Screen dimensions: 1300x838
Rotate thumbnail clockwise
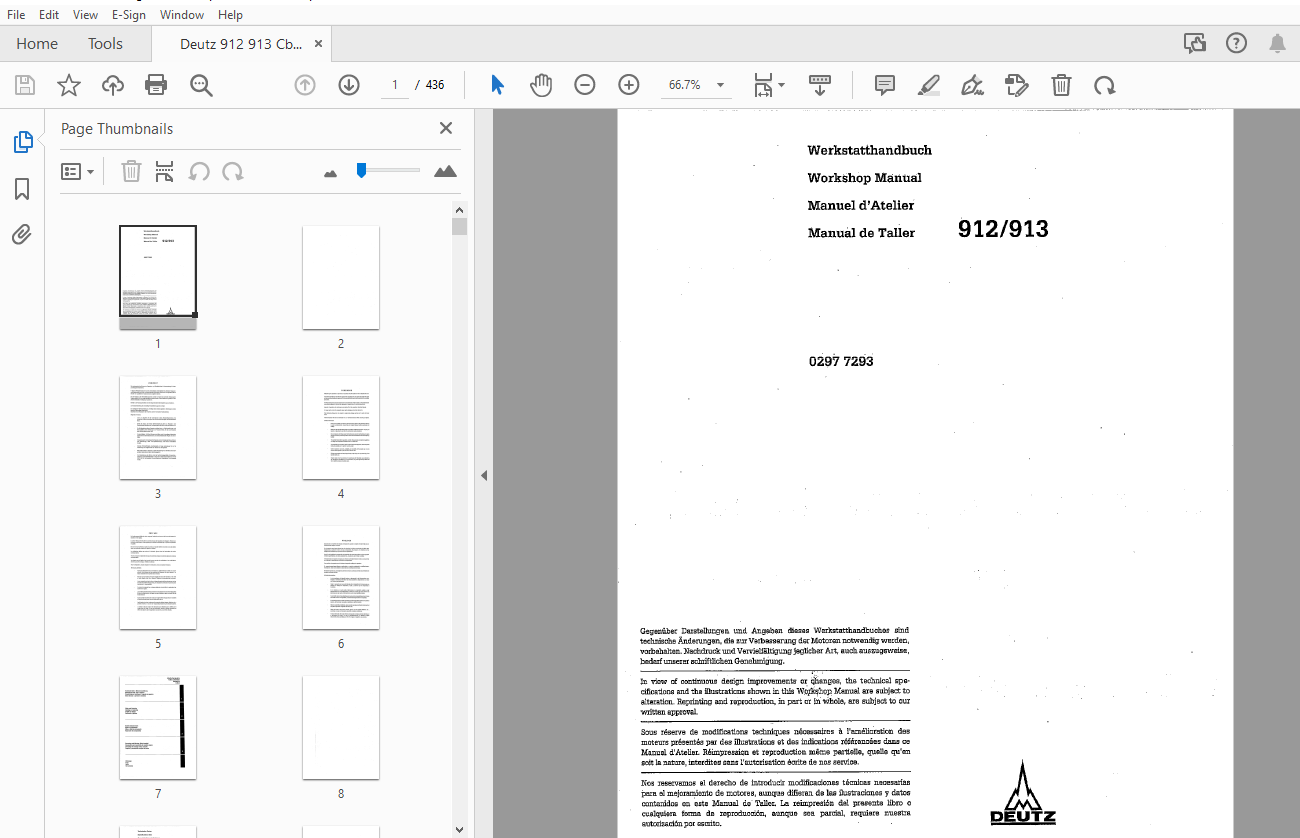[x=233, y=172]
